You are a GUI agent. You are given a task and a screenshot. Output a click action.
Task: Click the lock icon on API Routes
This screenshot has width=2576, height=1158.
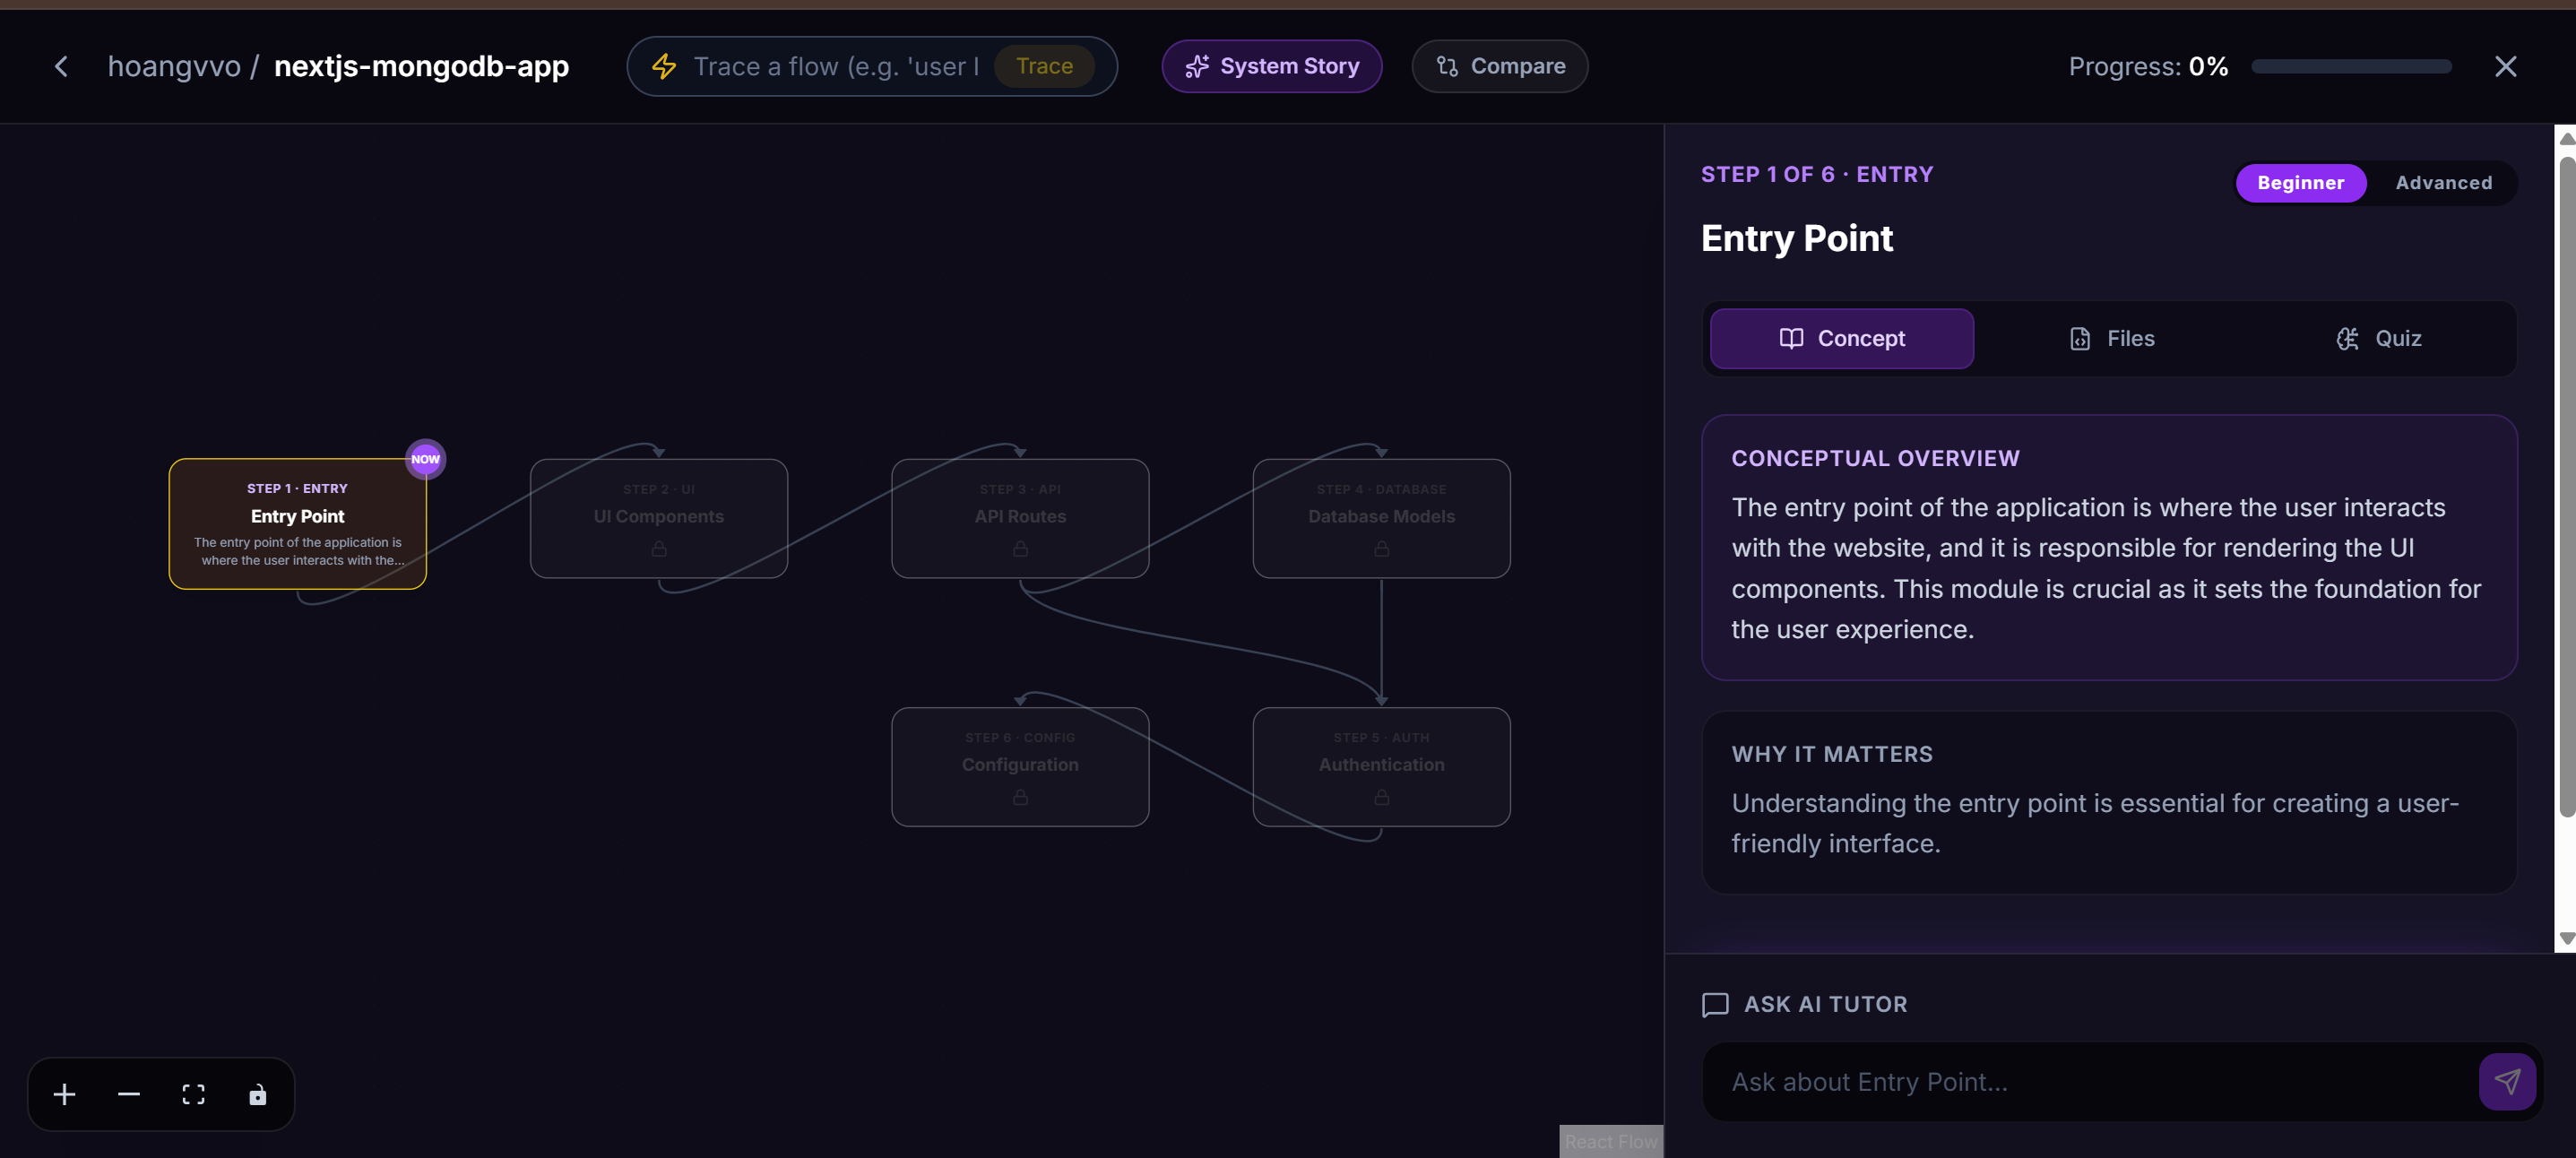click(x=1020, y=548)
